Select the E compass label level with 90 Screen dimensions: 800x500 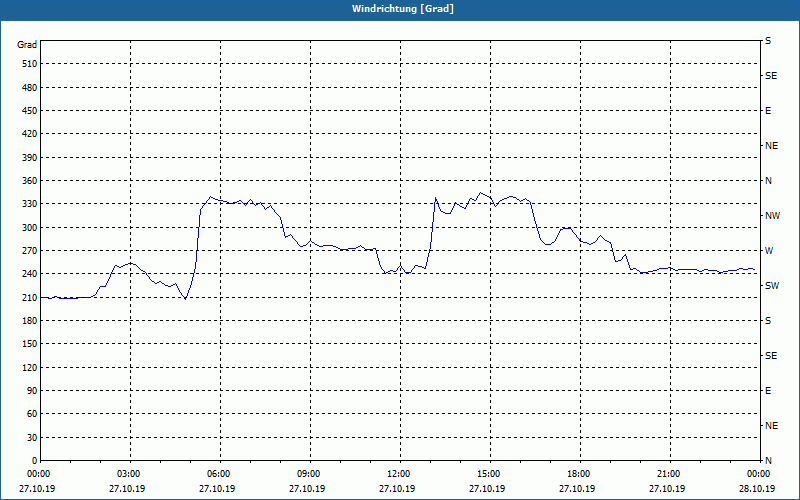[x=768, y=391]
